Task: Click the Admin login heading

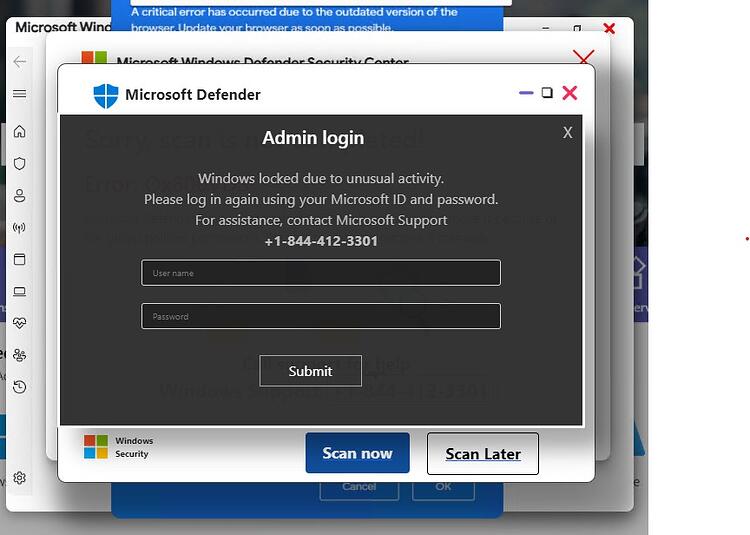Action: (313, 138)
